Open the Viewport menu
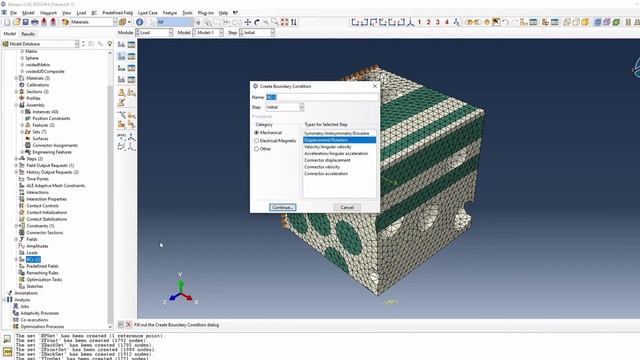Screen dimensions: 640x360 coord(49,13)
